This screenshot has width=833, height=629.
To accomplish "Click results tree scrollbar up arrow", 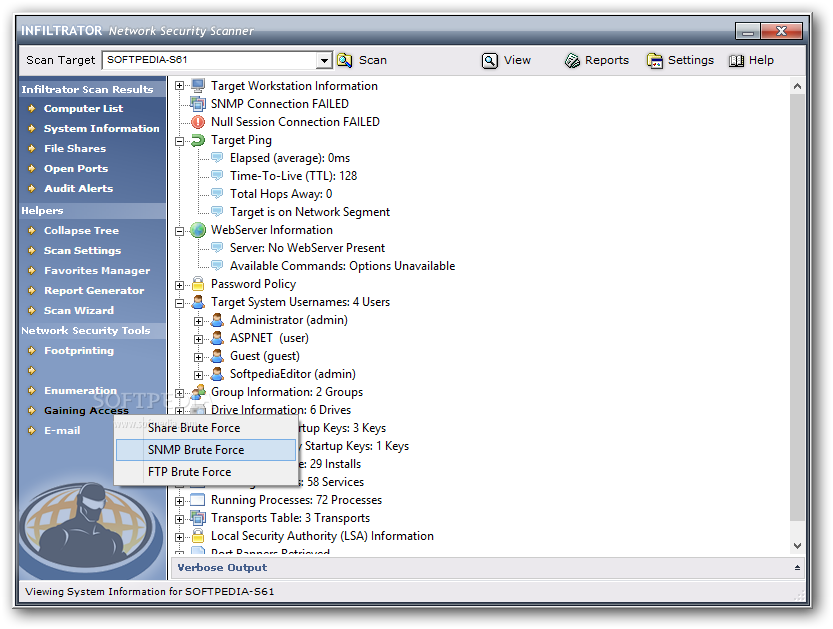I will pyautogui.click(x=797, y=86).
